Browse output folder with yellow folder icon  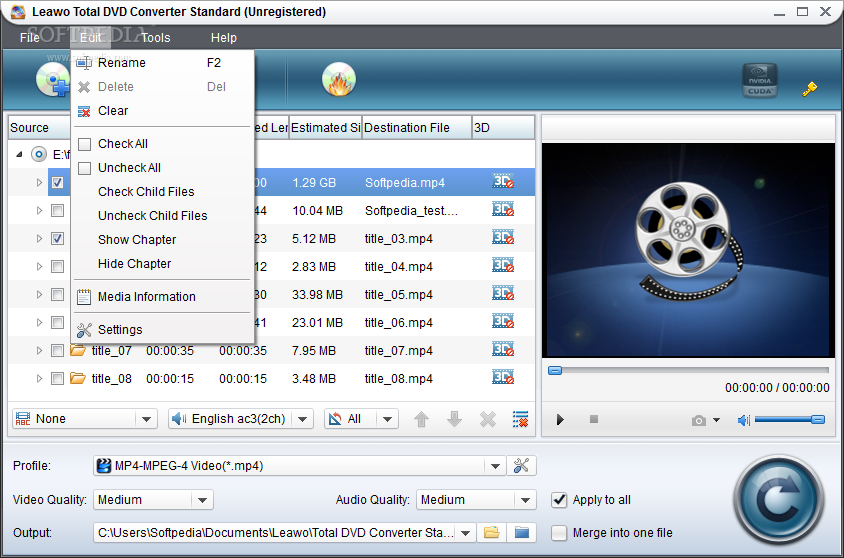tap(491, 533)
